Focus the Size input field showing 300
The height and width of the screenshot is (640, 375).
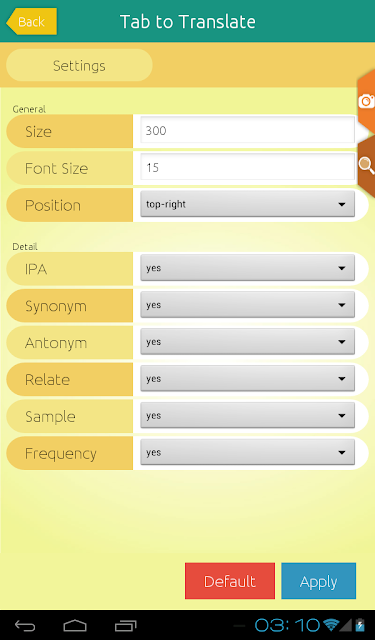coord(247,131)
